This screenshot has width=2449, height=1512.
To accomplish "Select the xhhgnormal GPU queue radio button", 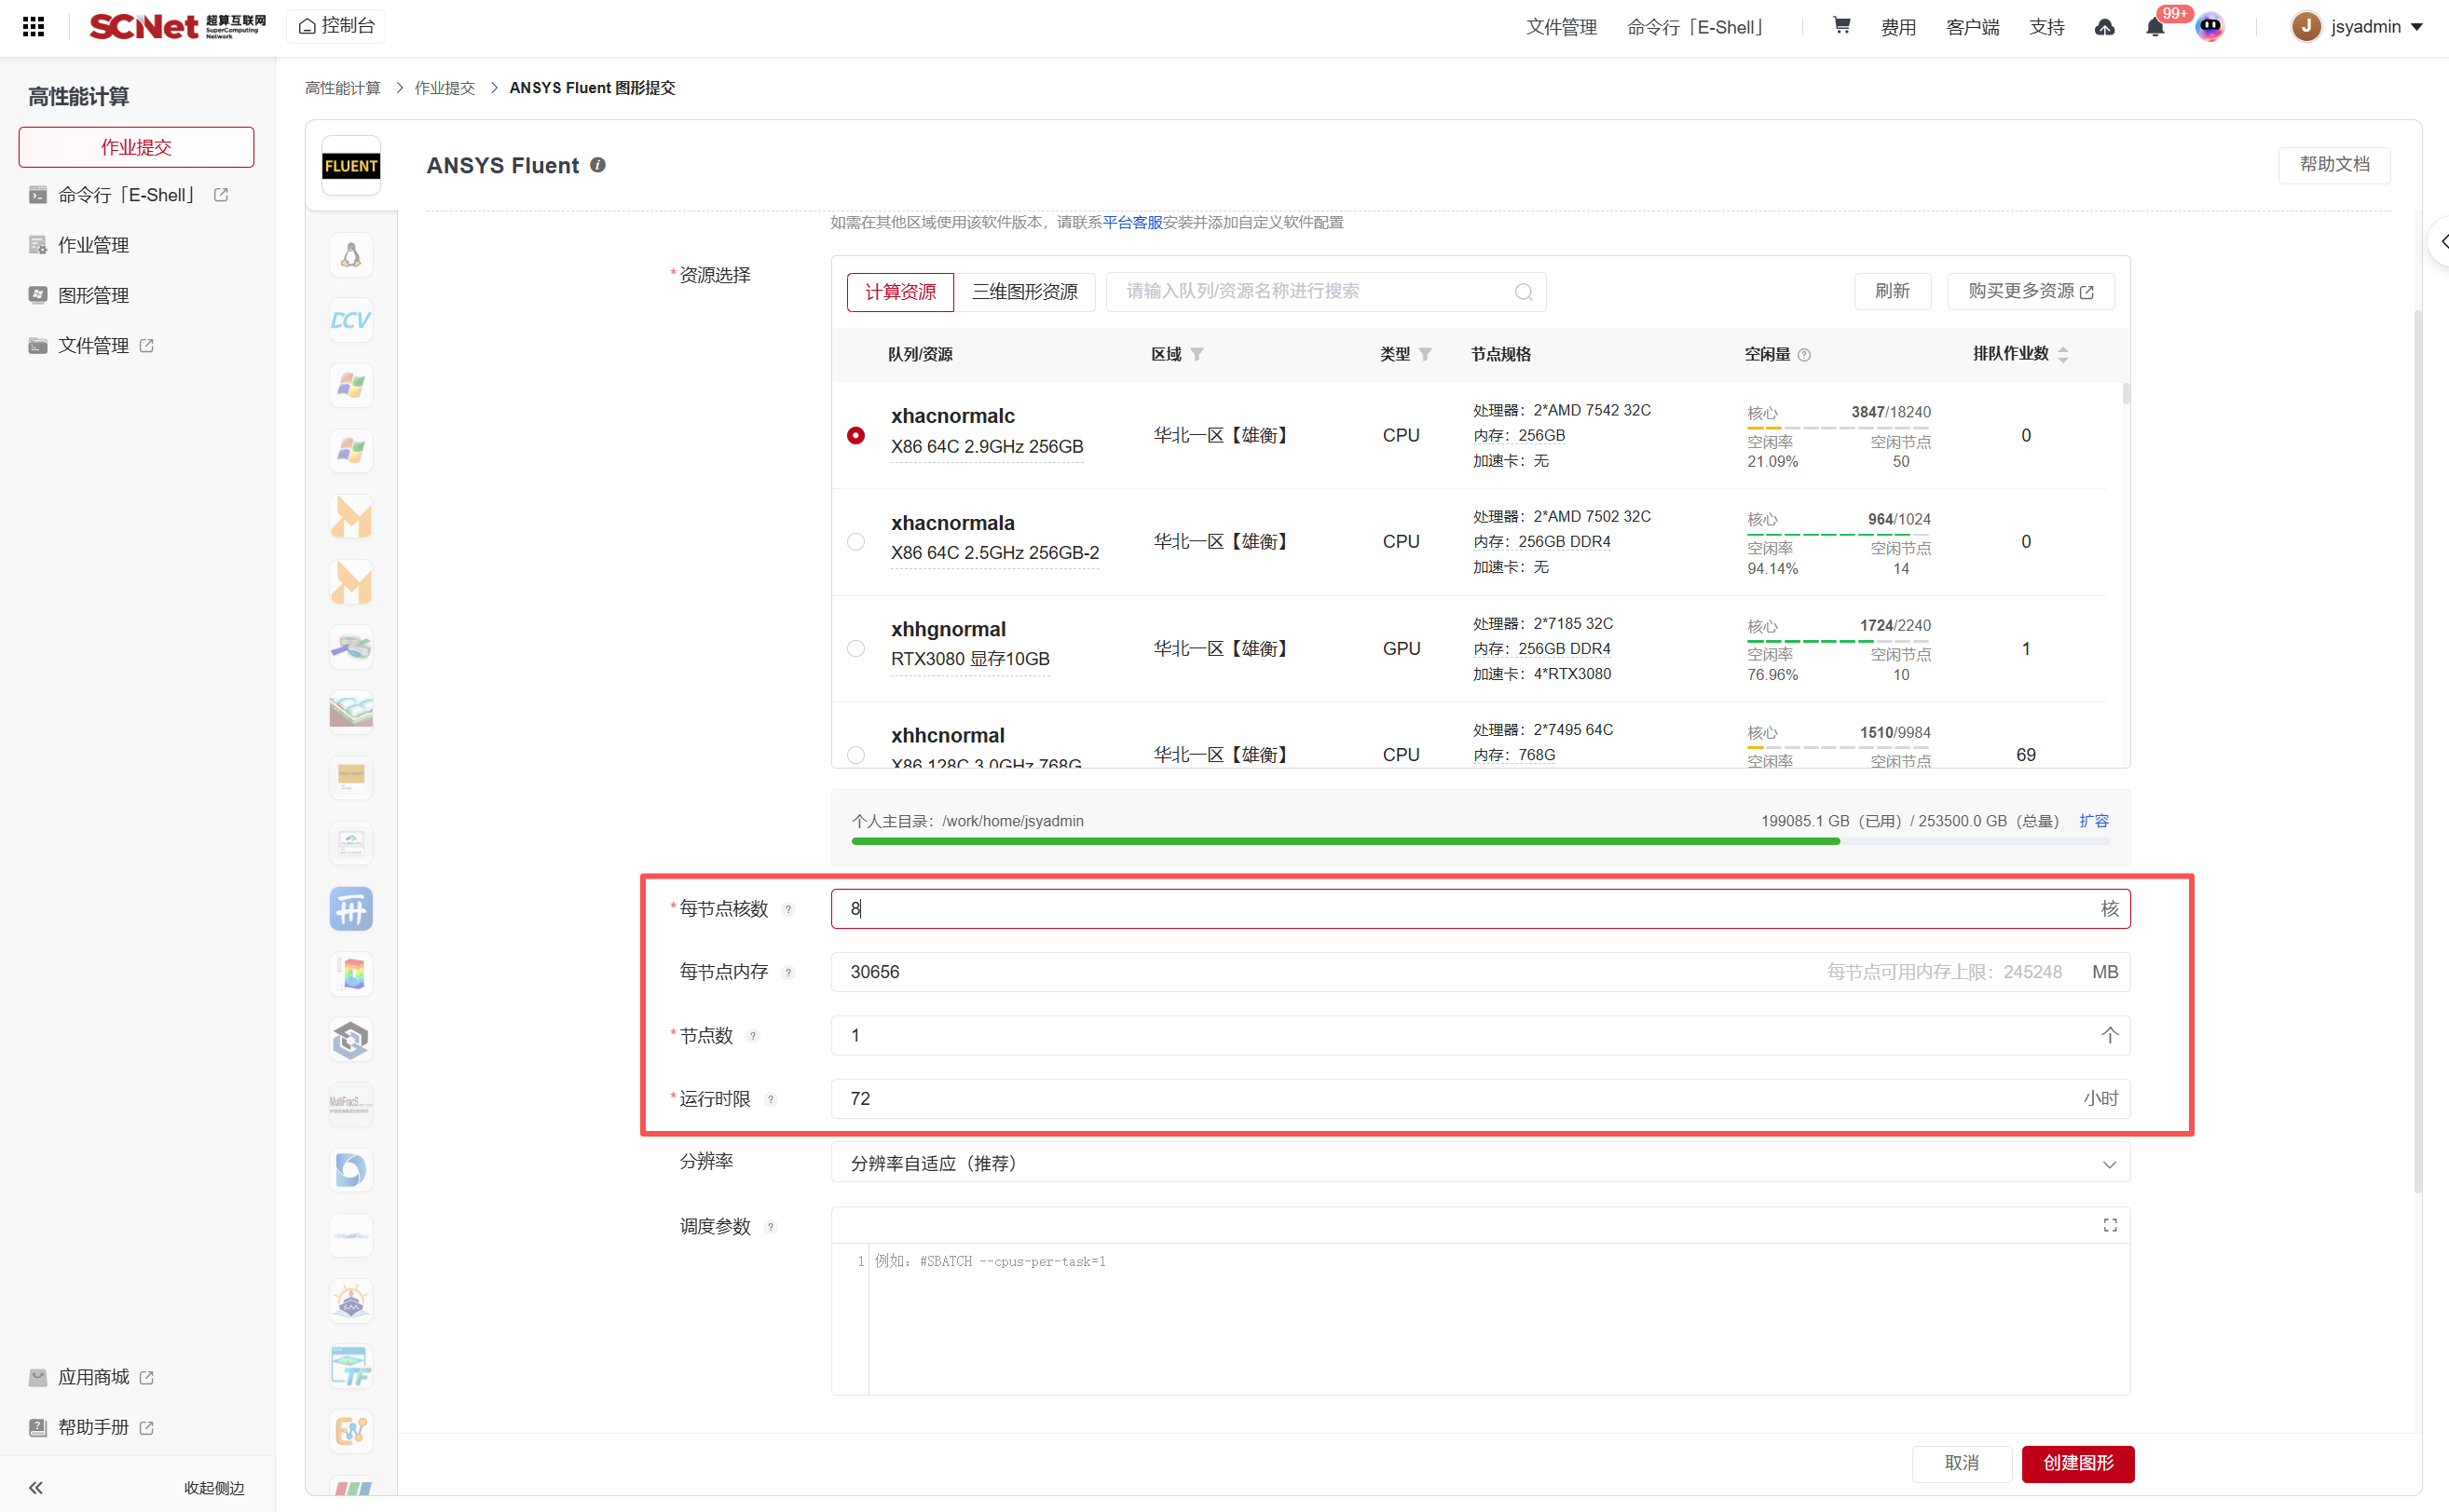I will coord(856,648).
